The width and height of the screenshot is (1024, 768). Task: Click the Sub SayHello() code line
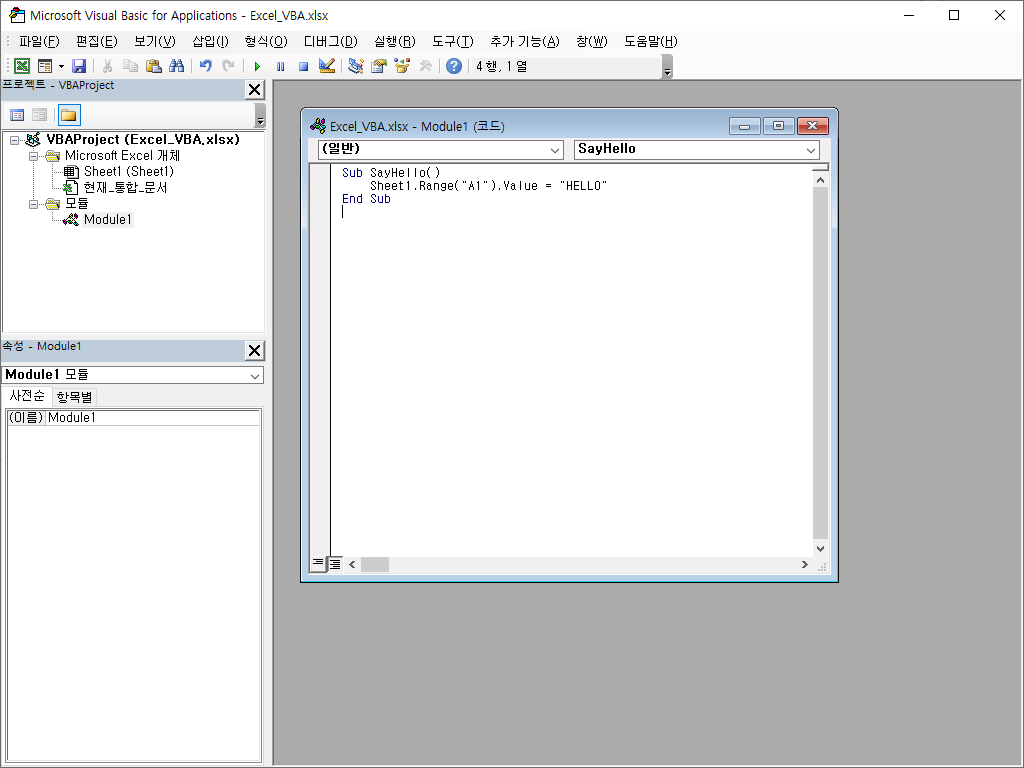click(x=391, y=173)
